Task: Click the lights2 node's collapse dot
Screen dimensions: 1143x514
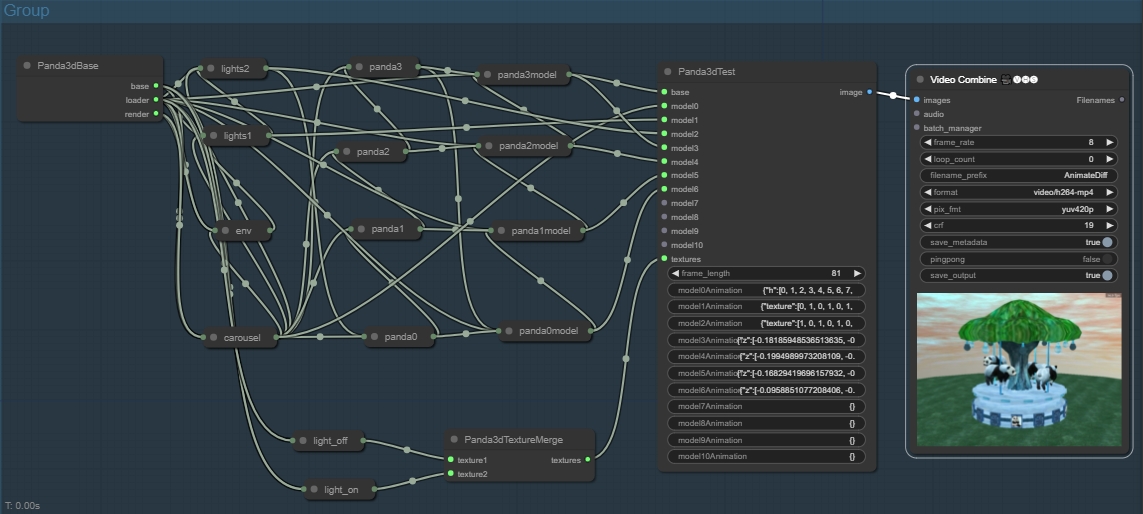Action: click(x=211, y=69)
